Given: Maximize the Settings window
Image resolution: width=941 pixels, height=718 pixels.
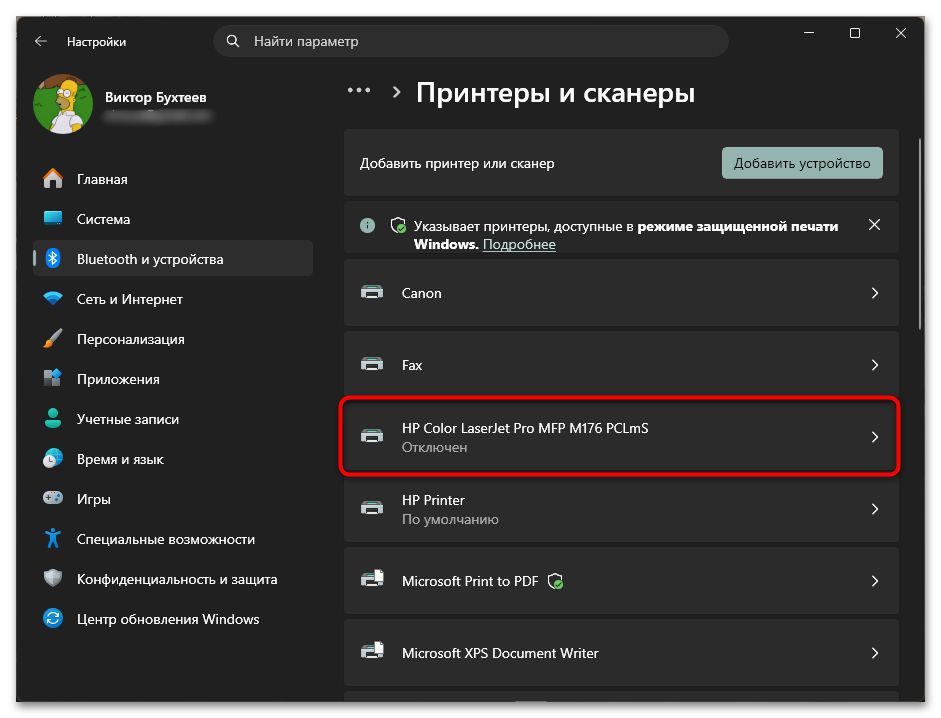Looking at the screenshot, I should (x=855, y=33).
